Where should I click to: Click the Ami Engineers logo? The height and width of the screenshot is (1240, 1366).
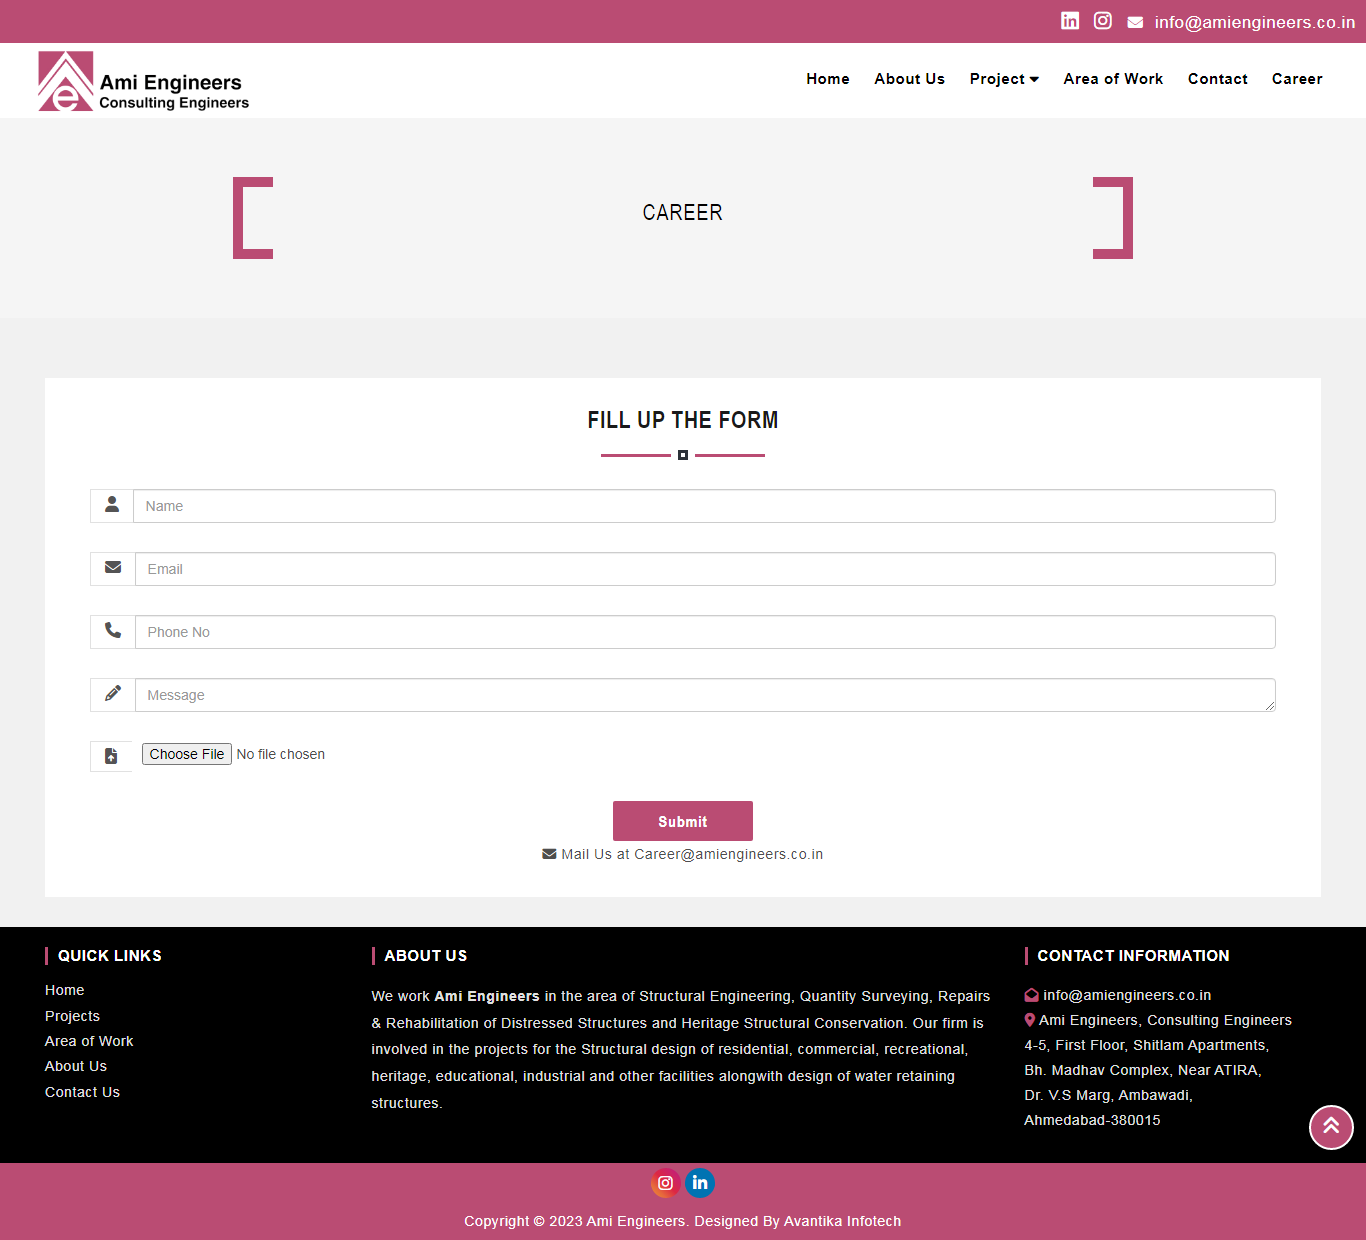coord(143,81)
